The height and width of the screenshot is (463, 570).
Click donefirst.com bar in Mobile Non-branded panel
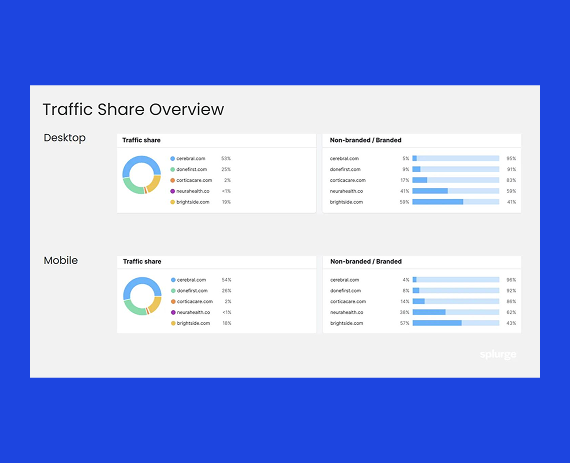(x=456, y=291)
